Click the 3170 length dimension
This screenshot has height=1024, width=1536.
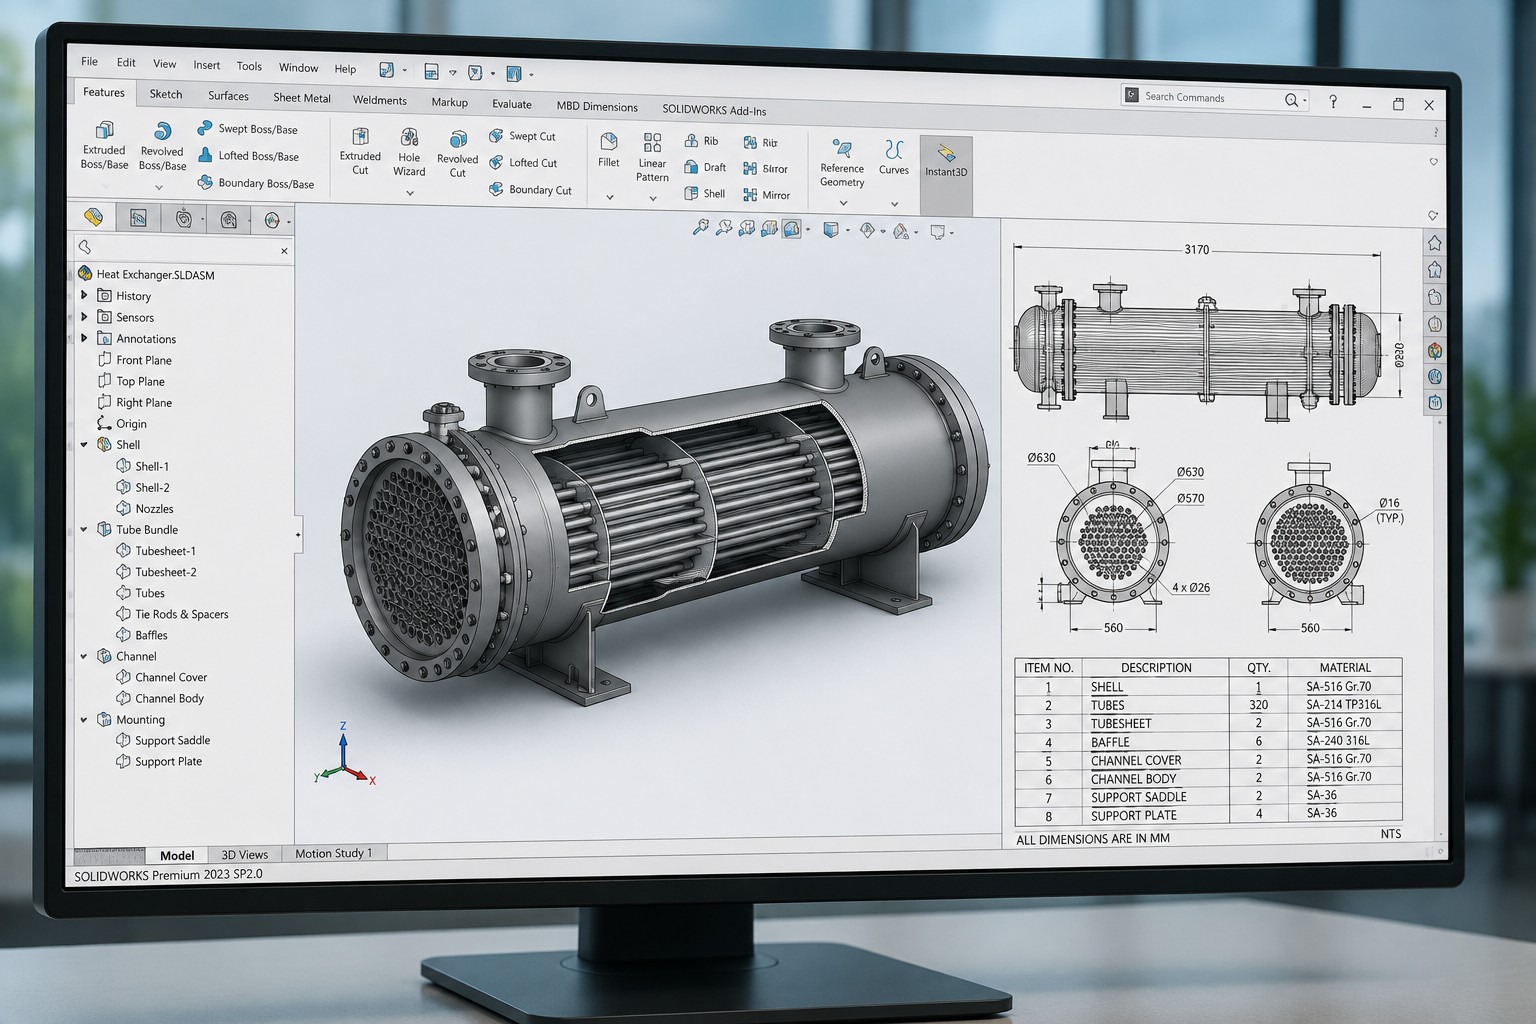coord(1196,249)
